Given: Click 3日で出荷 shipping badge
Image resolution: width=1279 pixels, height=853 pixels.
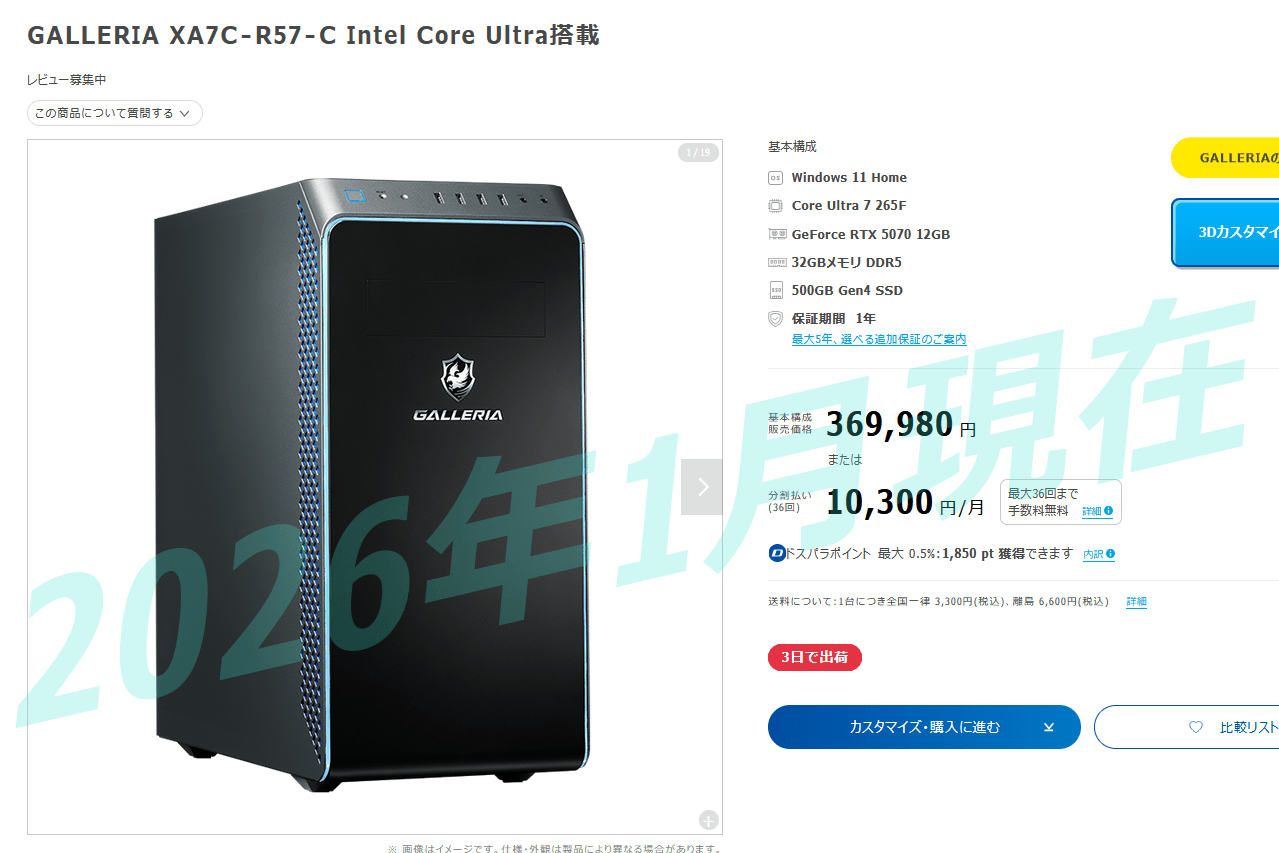Looking at the screenshot, I should pos(815,658).
